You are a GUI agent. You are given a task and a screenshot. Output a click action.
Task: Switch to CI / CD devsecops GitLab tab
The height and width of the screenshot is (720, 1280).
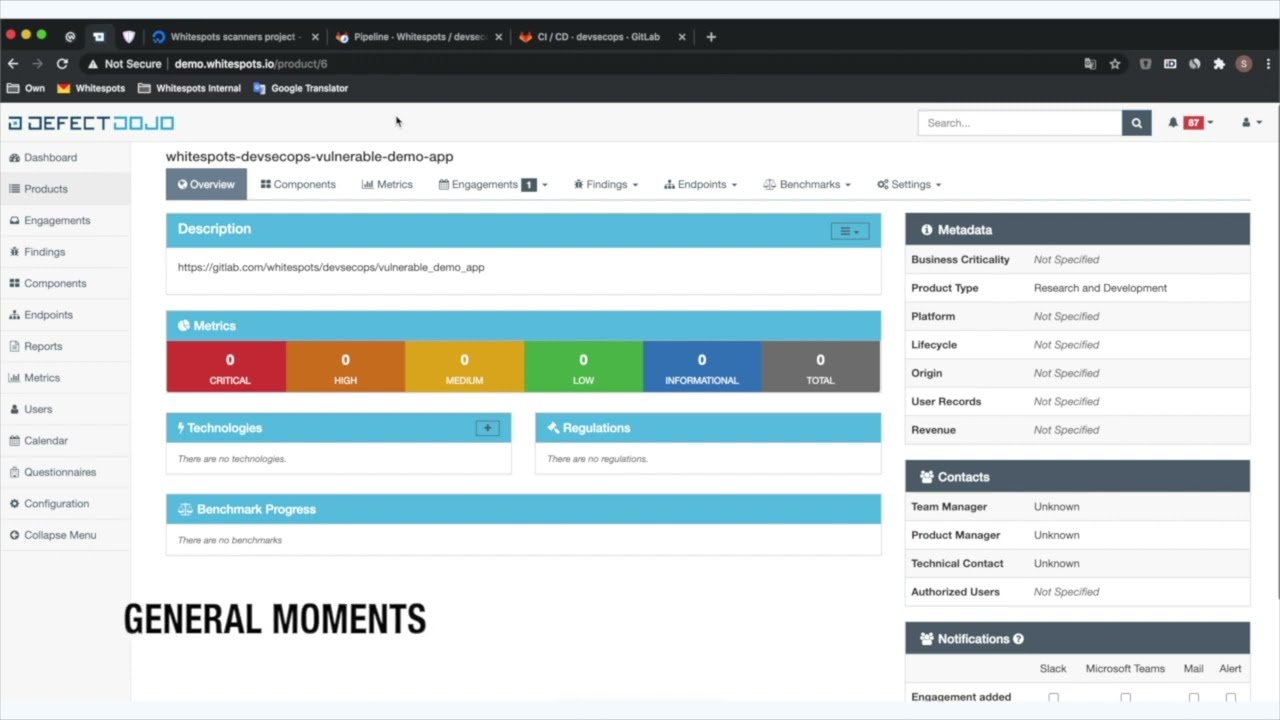(598, 37)
